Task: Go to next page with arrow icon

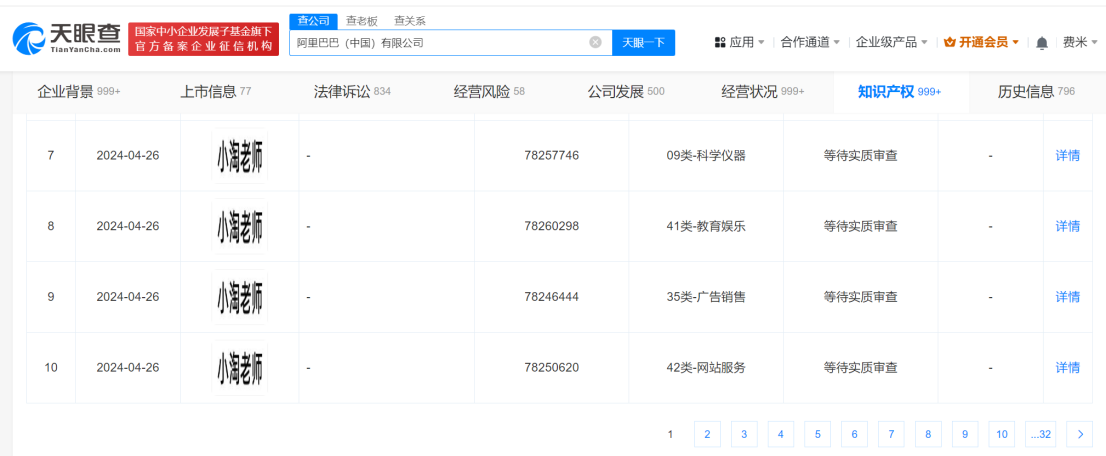Action: click(1079, 434)
